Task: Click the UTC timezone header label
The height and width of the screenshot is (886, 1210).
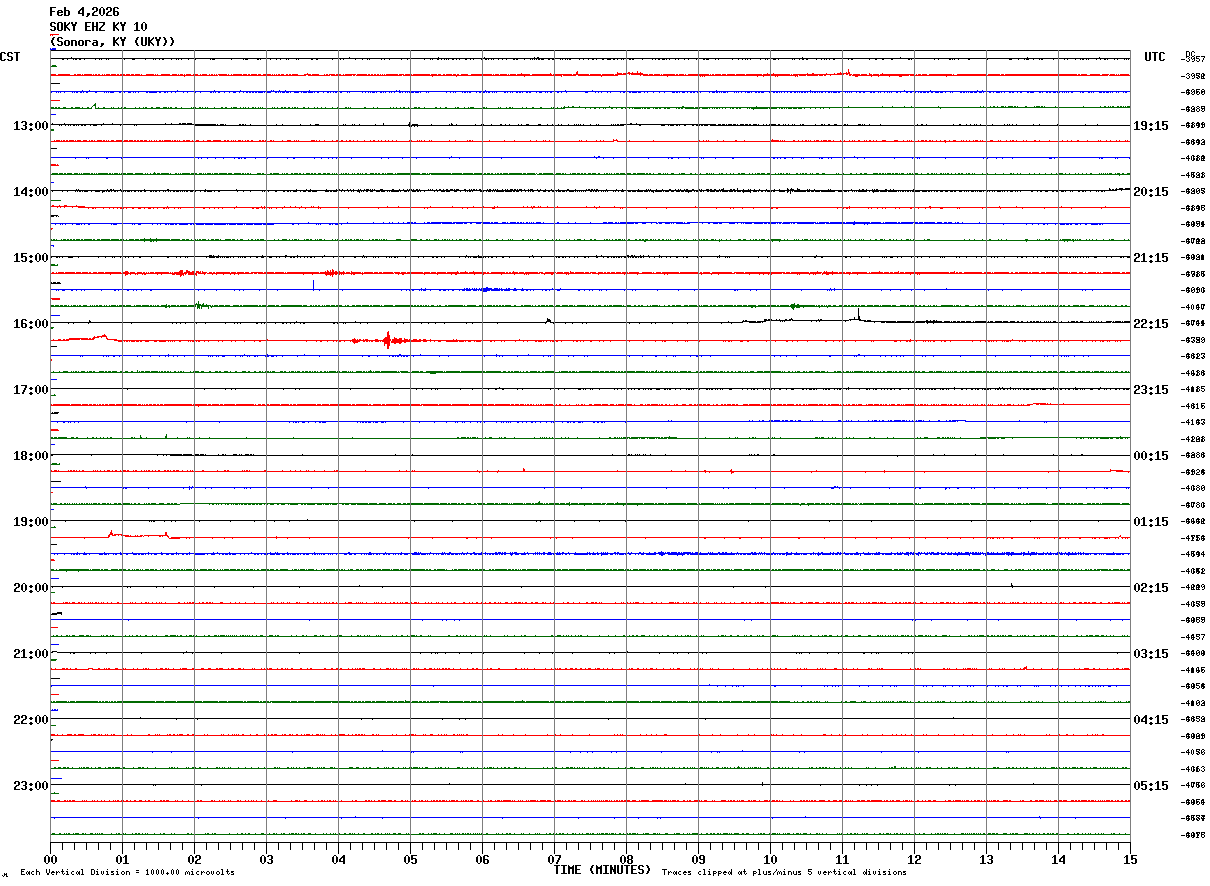Action: tap(1155, 57)
